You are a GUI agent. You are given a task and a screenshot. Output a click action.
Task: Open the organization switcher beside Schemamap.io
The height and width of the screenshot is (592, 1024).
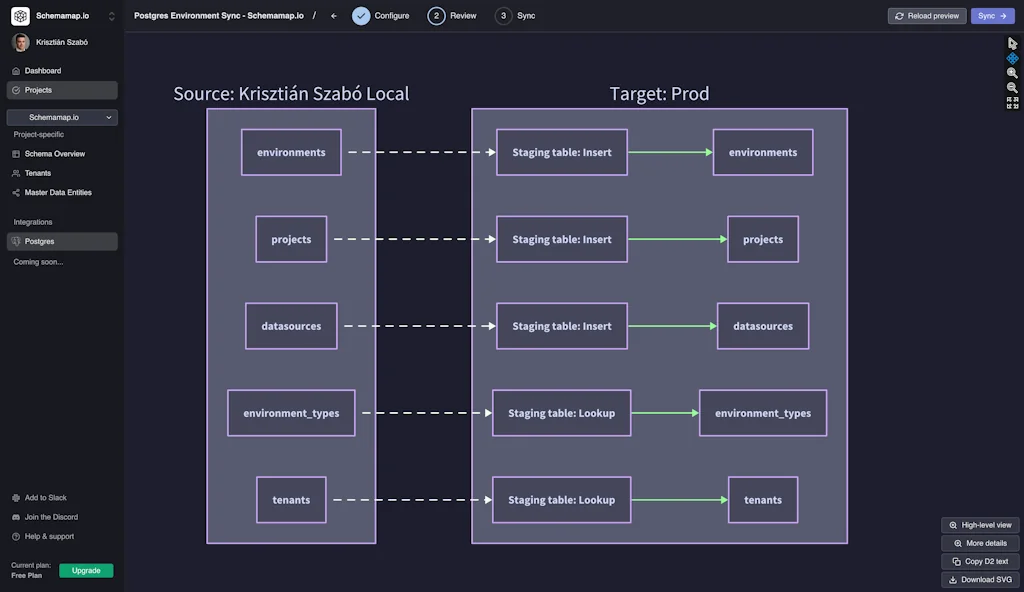pos(110,15)
